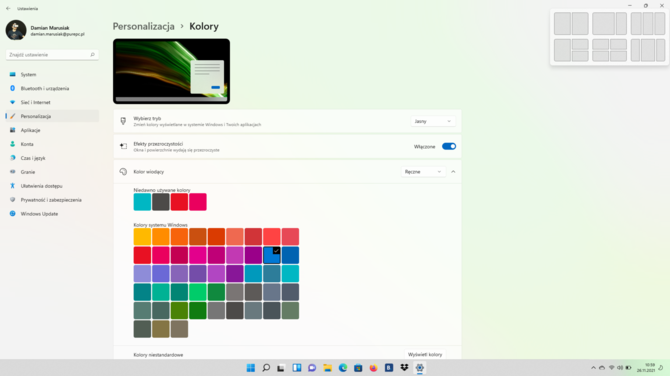Open Prywatność i zabezpieczenia settings
Screen dimensions: 670x376
pyautogui.click(x=52, y=200)
